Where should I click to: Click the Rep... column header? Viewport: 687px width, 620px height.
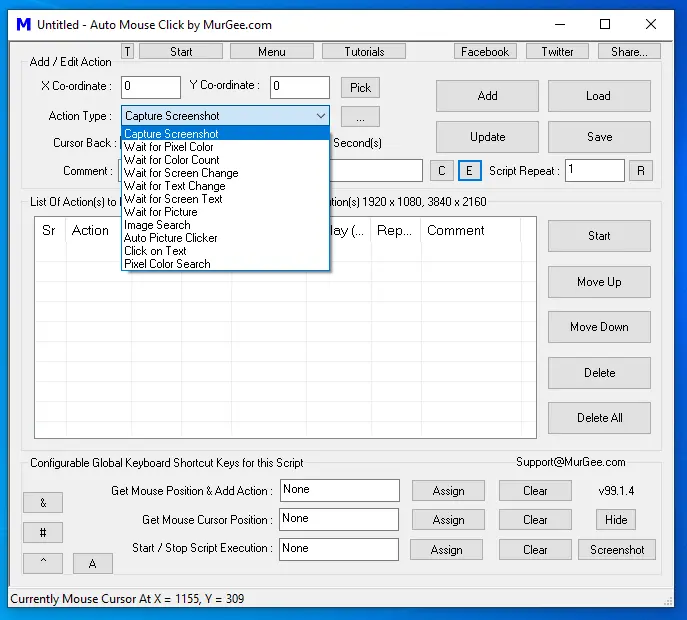pyautogui.click(x=396, y=230)
